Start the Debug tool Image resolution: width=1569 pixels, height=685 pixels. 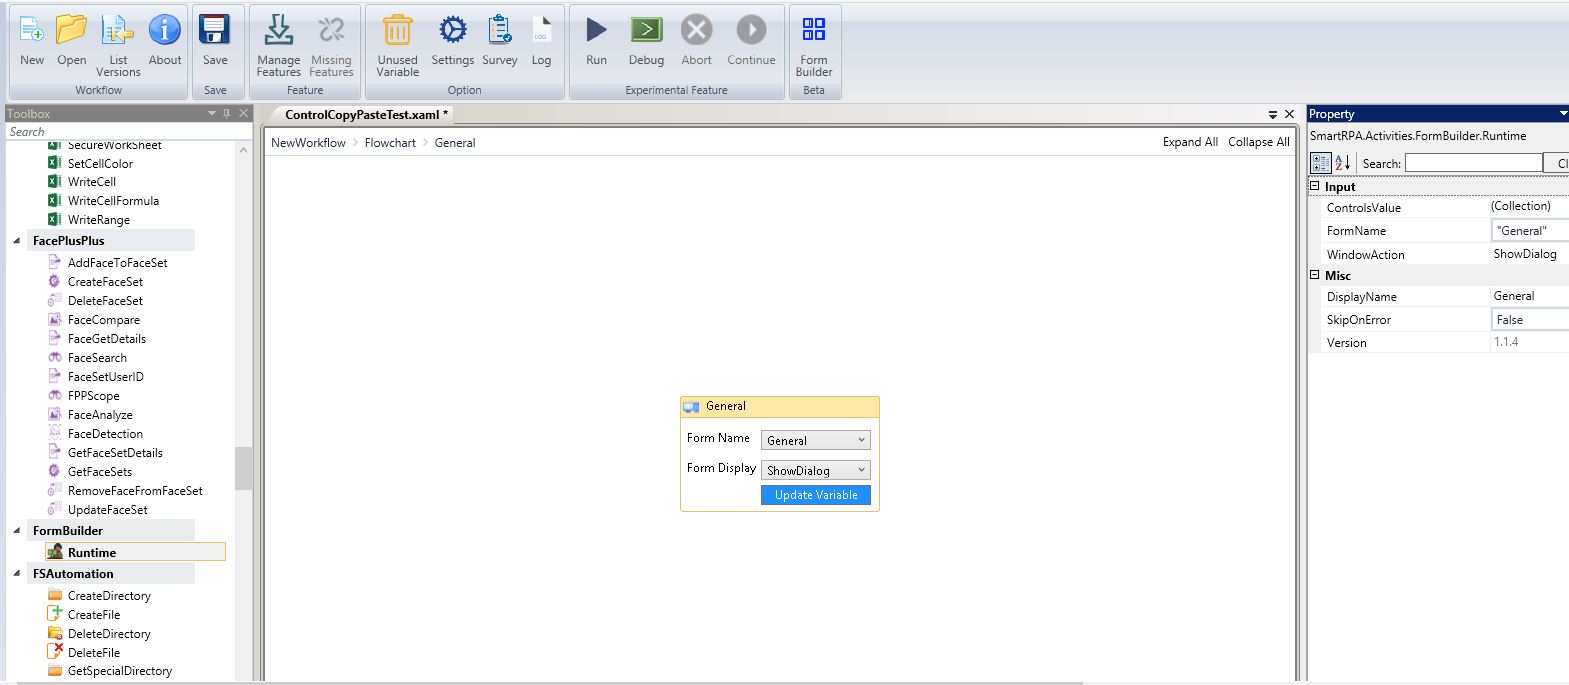point(646,31)
